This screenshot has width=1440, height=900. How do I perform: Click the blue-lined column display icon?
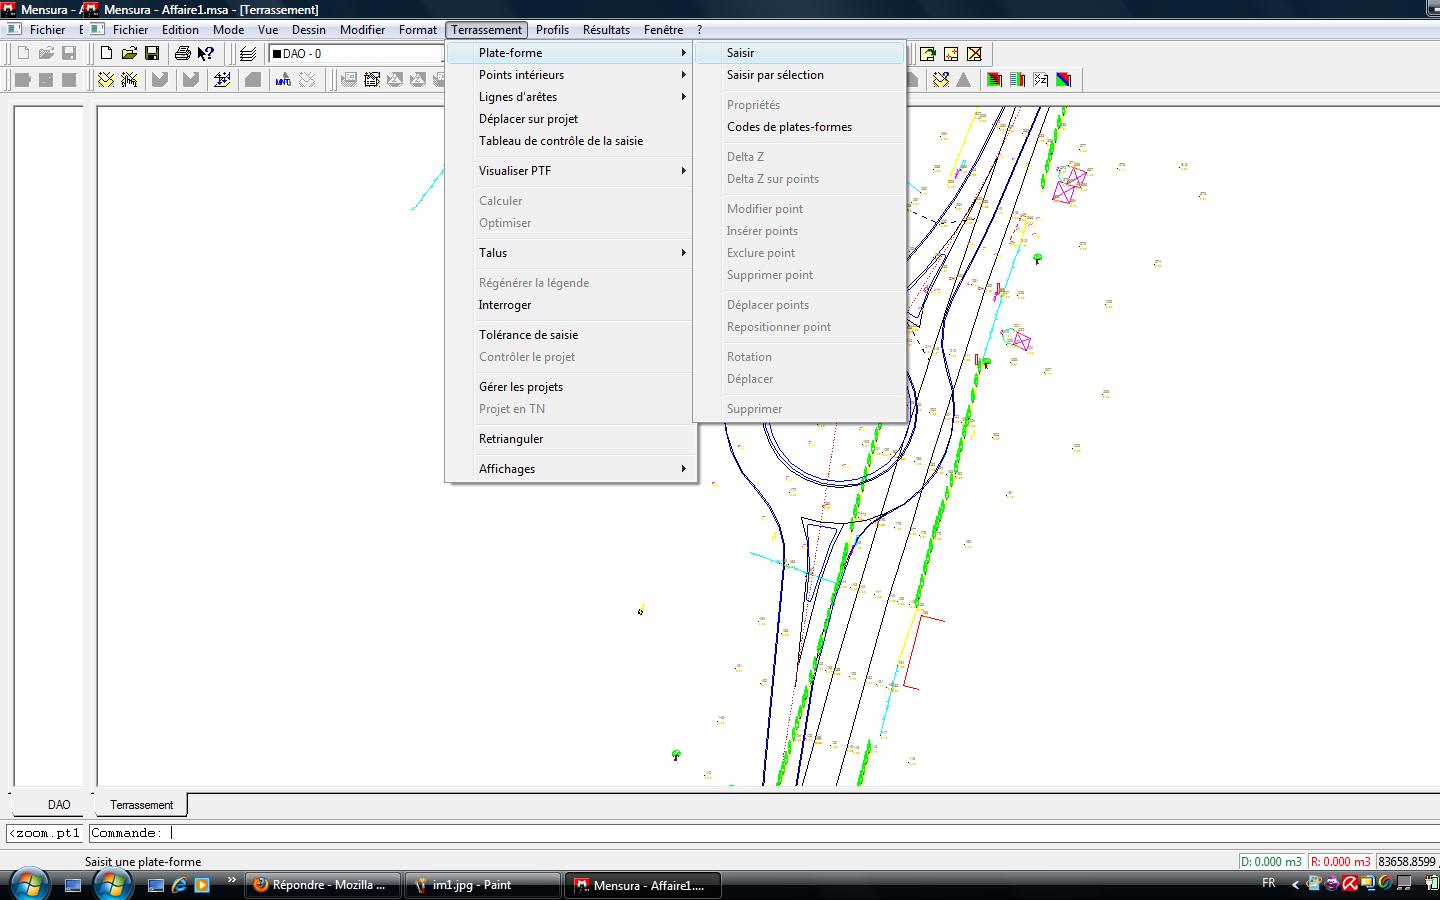coord(1017,80)
